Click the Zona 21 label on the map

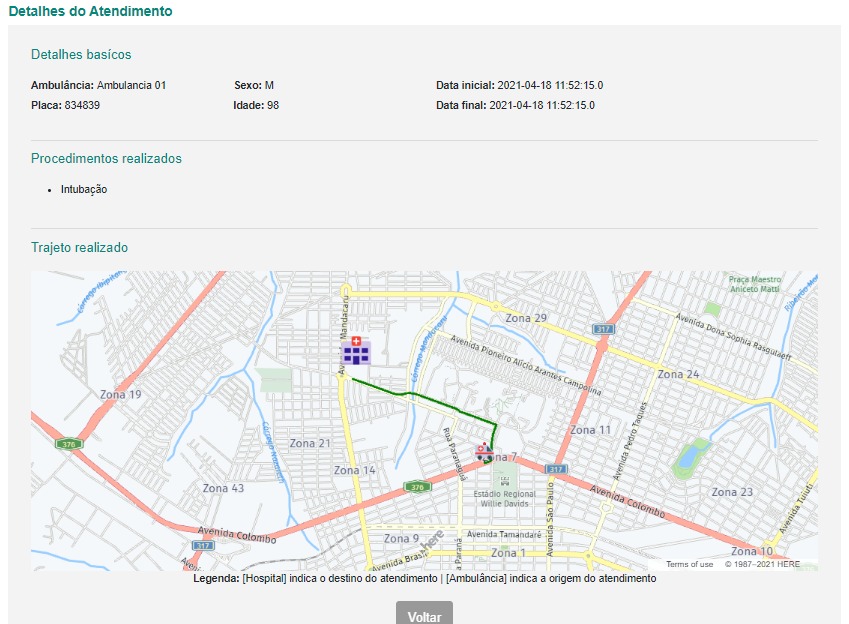[310, 443]
